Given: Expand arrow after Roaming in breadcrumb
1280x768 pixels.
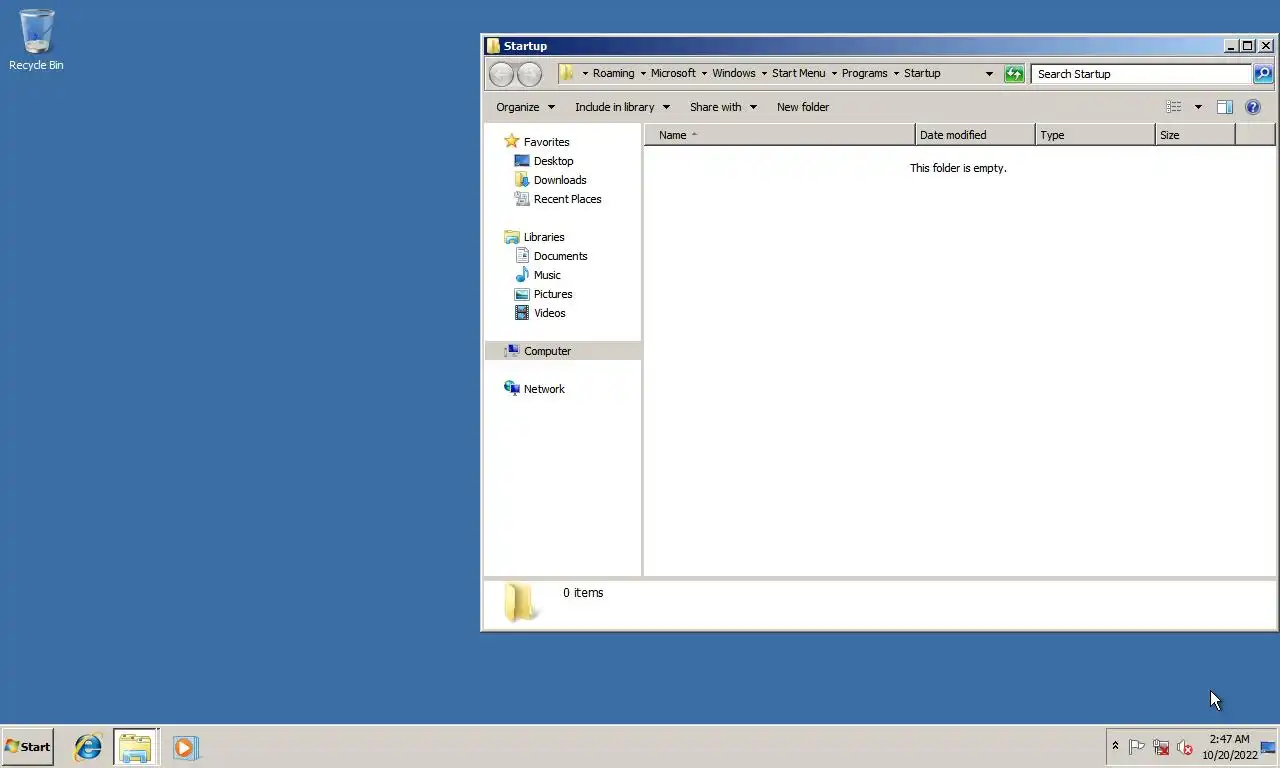Looking at the screenshot, I should click(643, 74).
